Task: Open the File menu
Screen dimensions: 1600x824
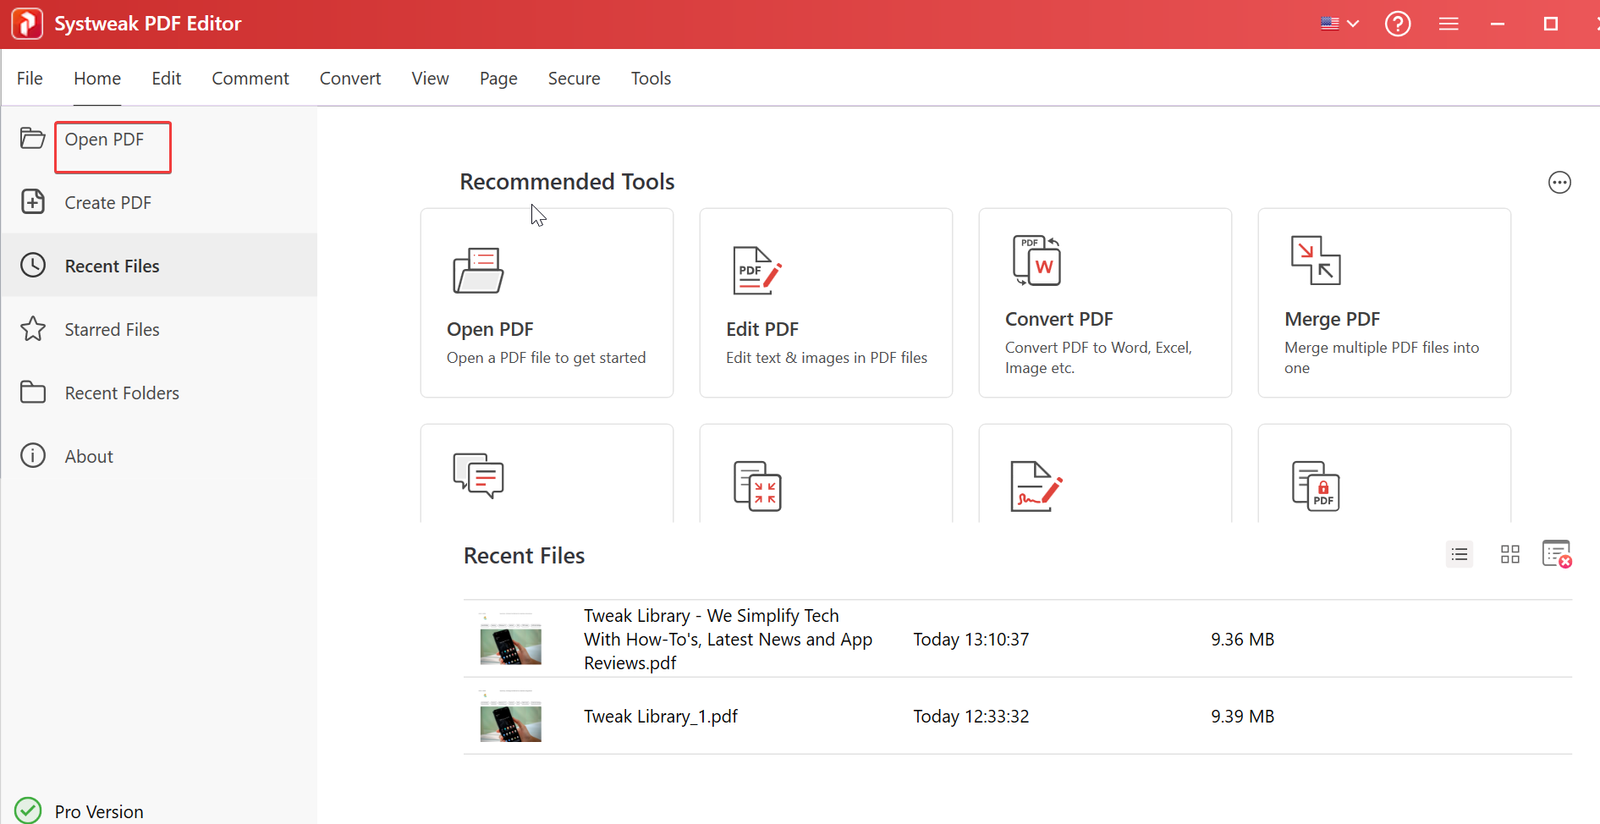Action: 30,78
